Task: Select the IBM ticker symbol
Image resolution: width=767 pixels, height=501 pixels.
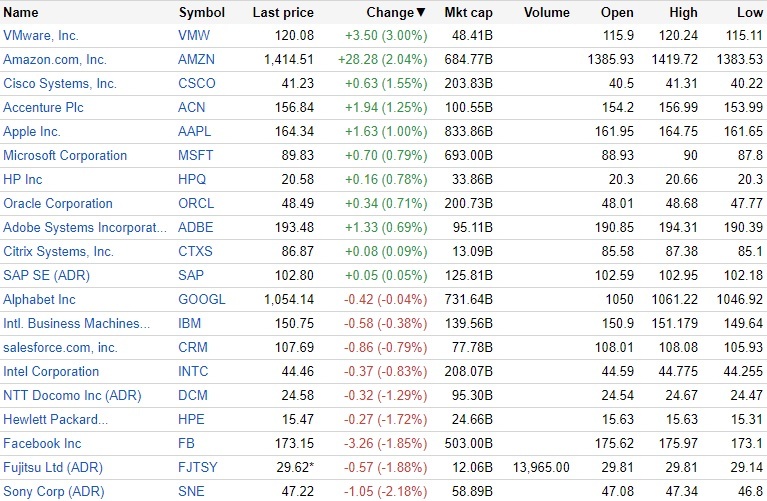Action: click(190, 324)
